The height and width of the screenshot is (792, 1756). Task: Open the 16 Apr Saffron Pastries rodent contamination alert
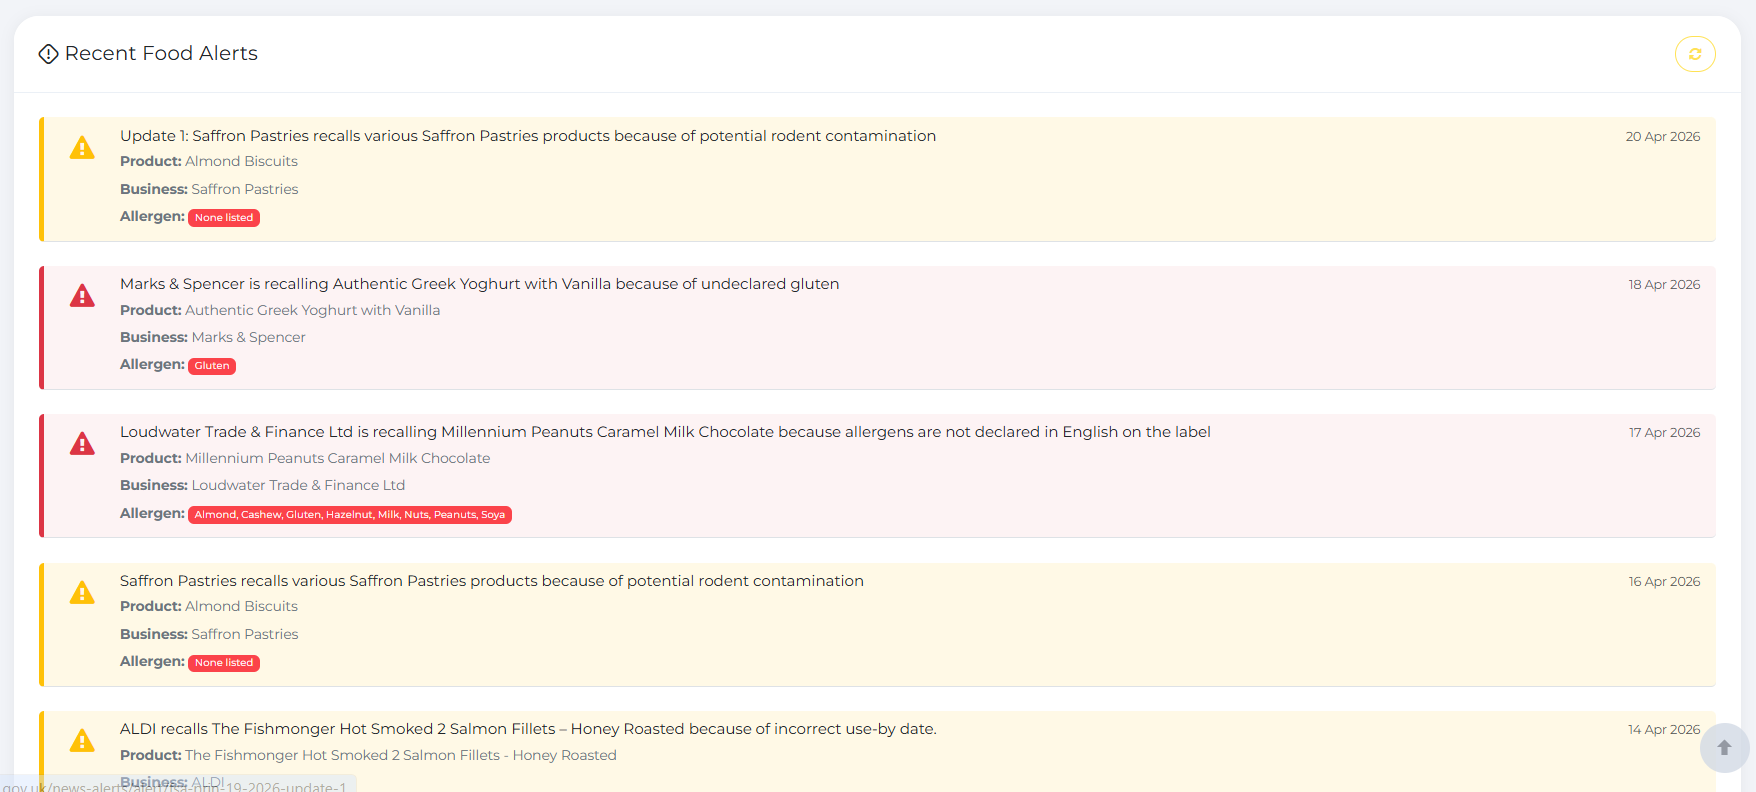[x=492, y=581]
